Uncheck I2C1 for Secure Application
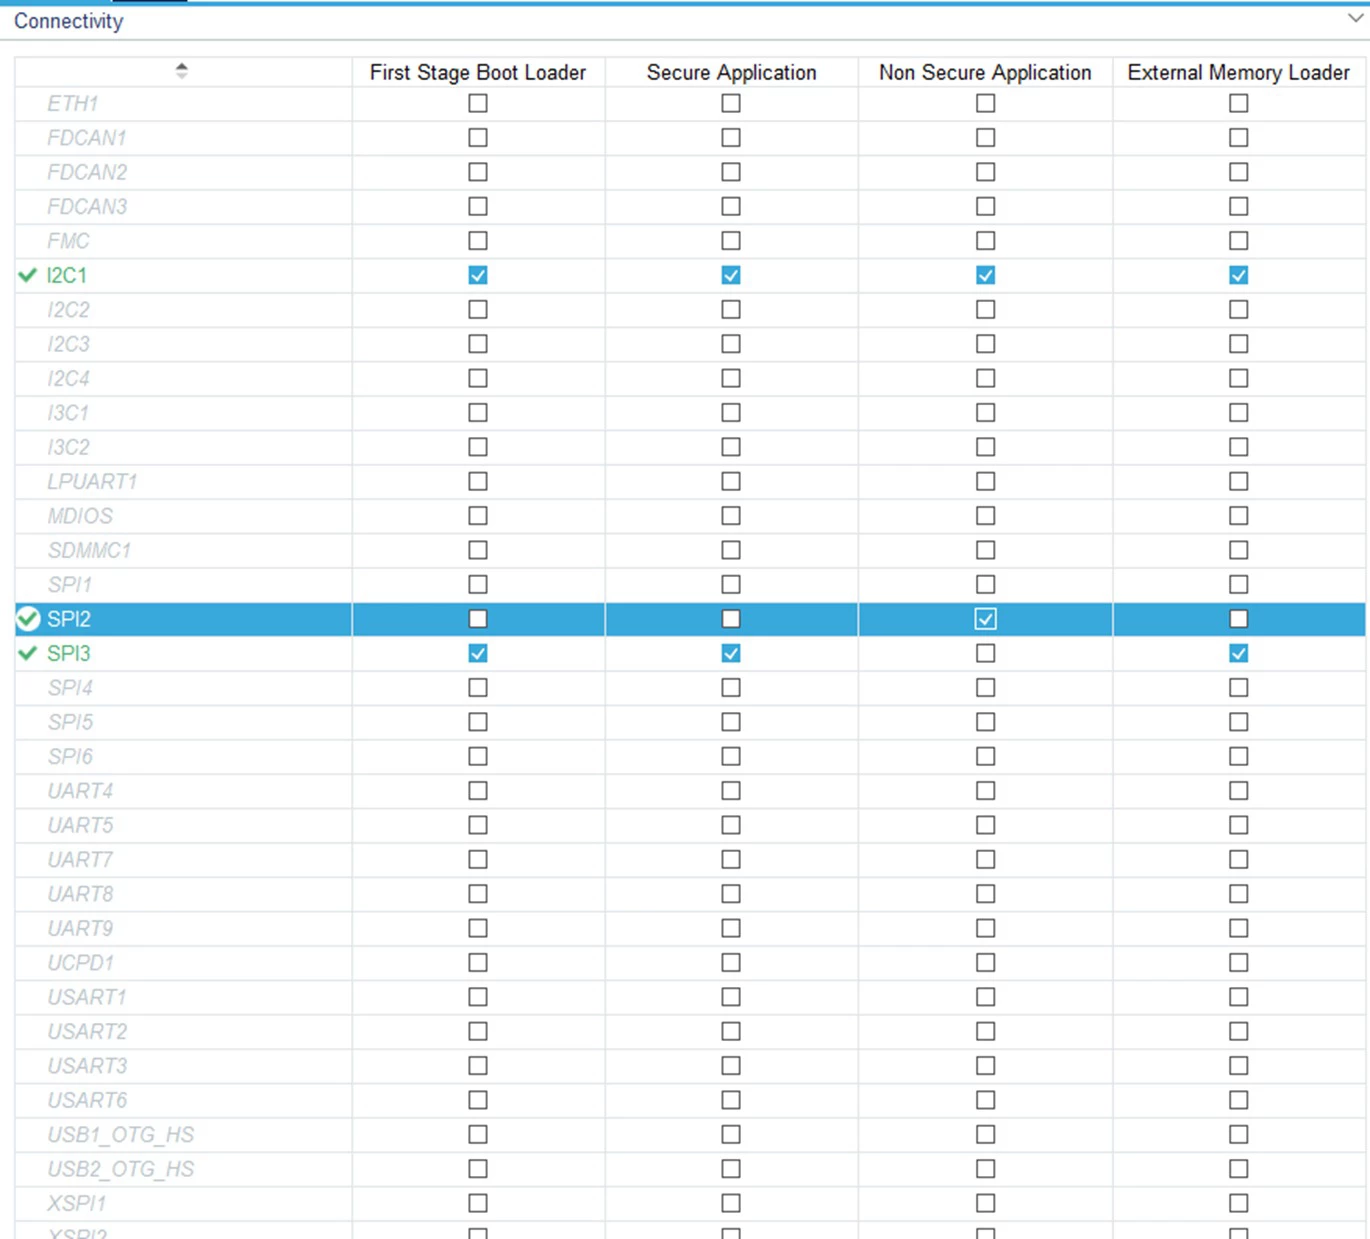1370x1239 pixels. (x=731, y=275)
